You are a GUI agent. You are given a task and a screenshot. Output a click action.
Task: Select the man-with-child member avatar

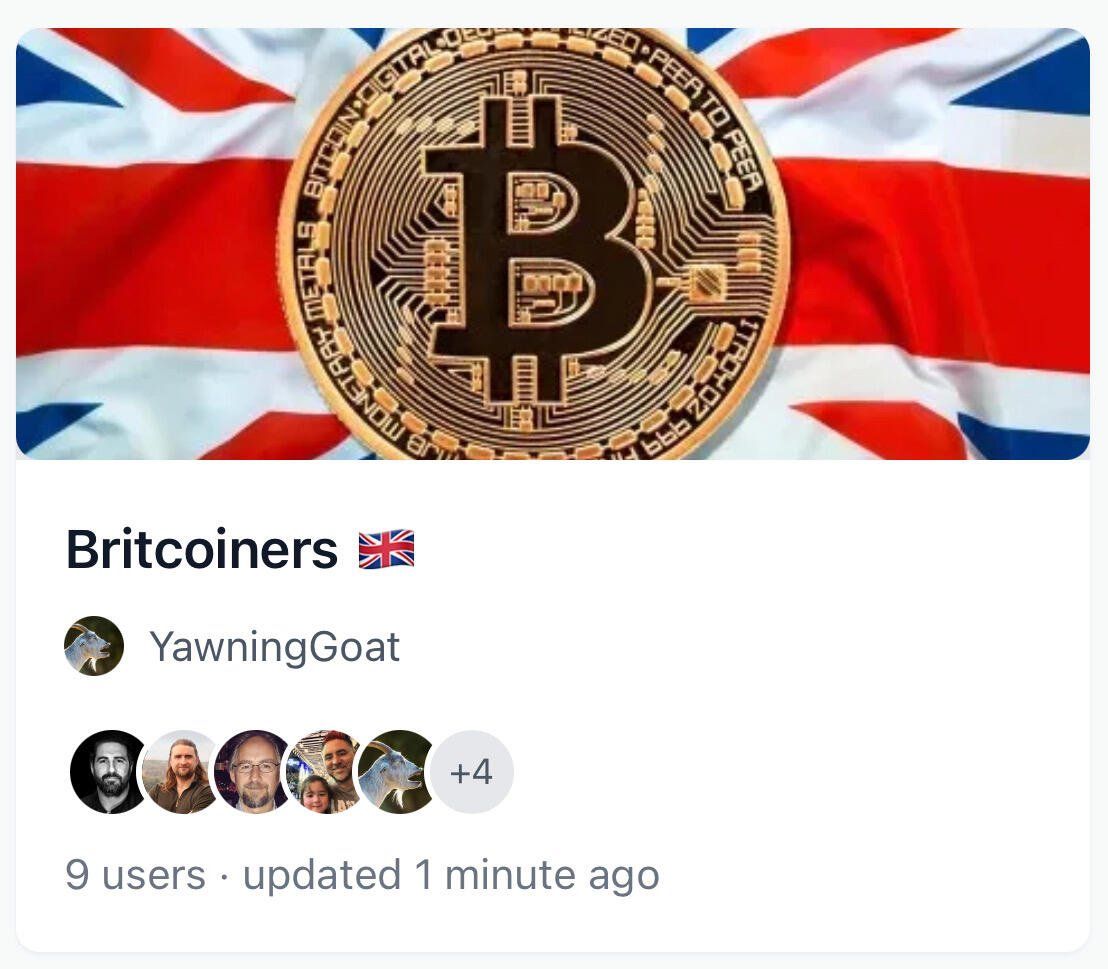click(x=326, y=772)
